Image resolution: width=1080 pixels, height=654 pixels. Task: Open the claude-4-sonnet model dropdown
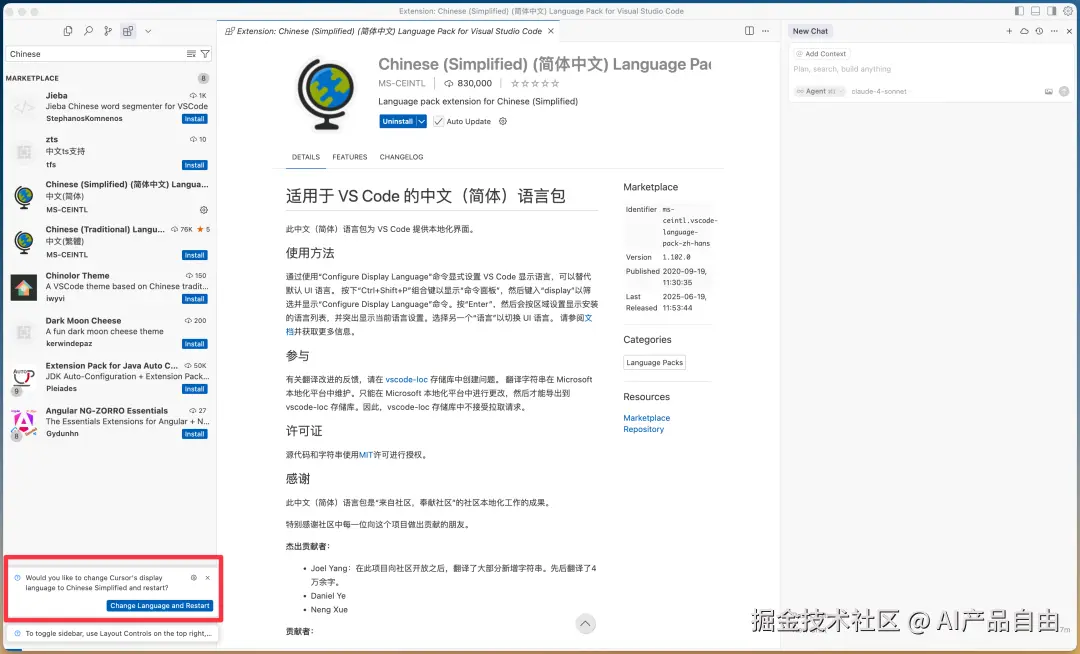879,91
